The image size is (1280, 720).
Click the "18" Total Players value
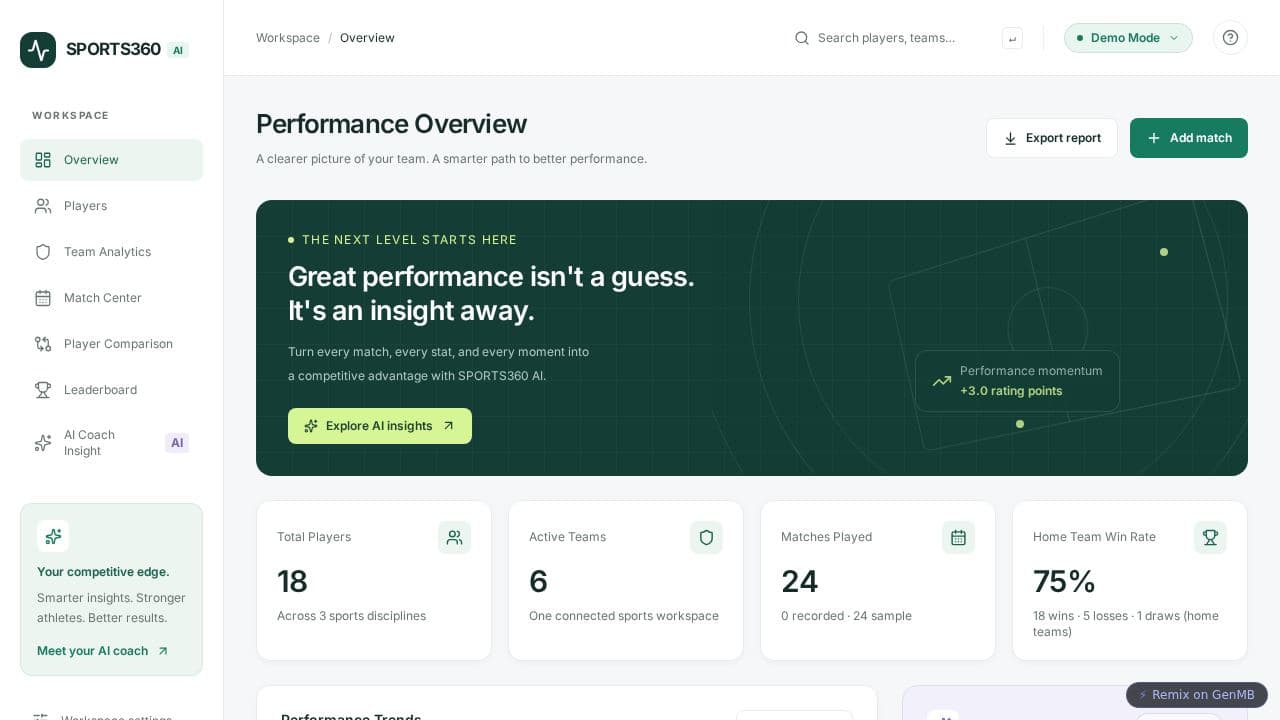point(292,581)
